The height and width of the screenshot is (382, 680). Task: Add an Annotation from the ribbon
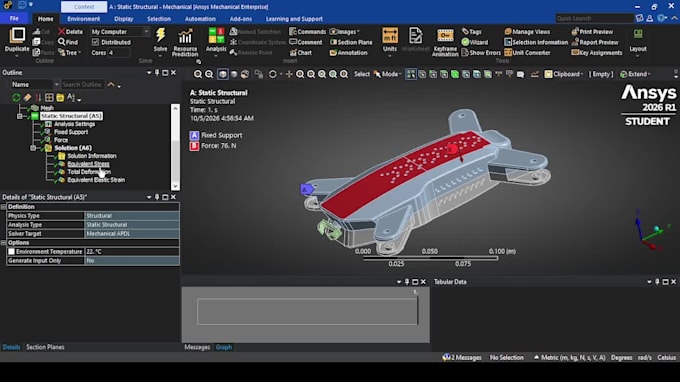[x=348, y=52]
